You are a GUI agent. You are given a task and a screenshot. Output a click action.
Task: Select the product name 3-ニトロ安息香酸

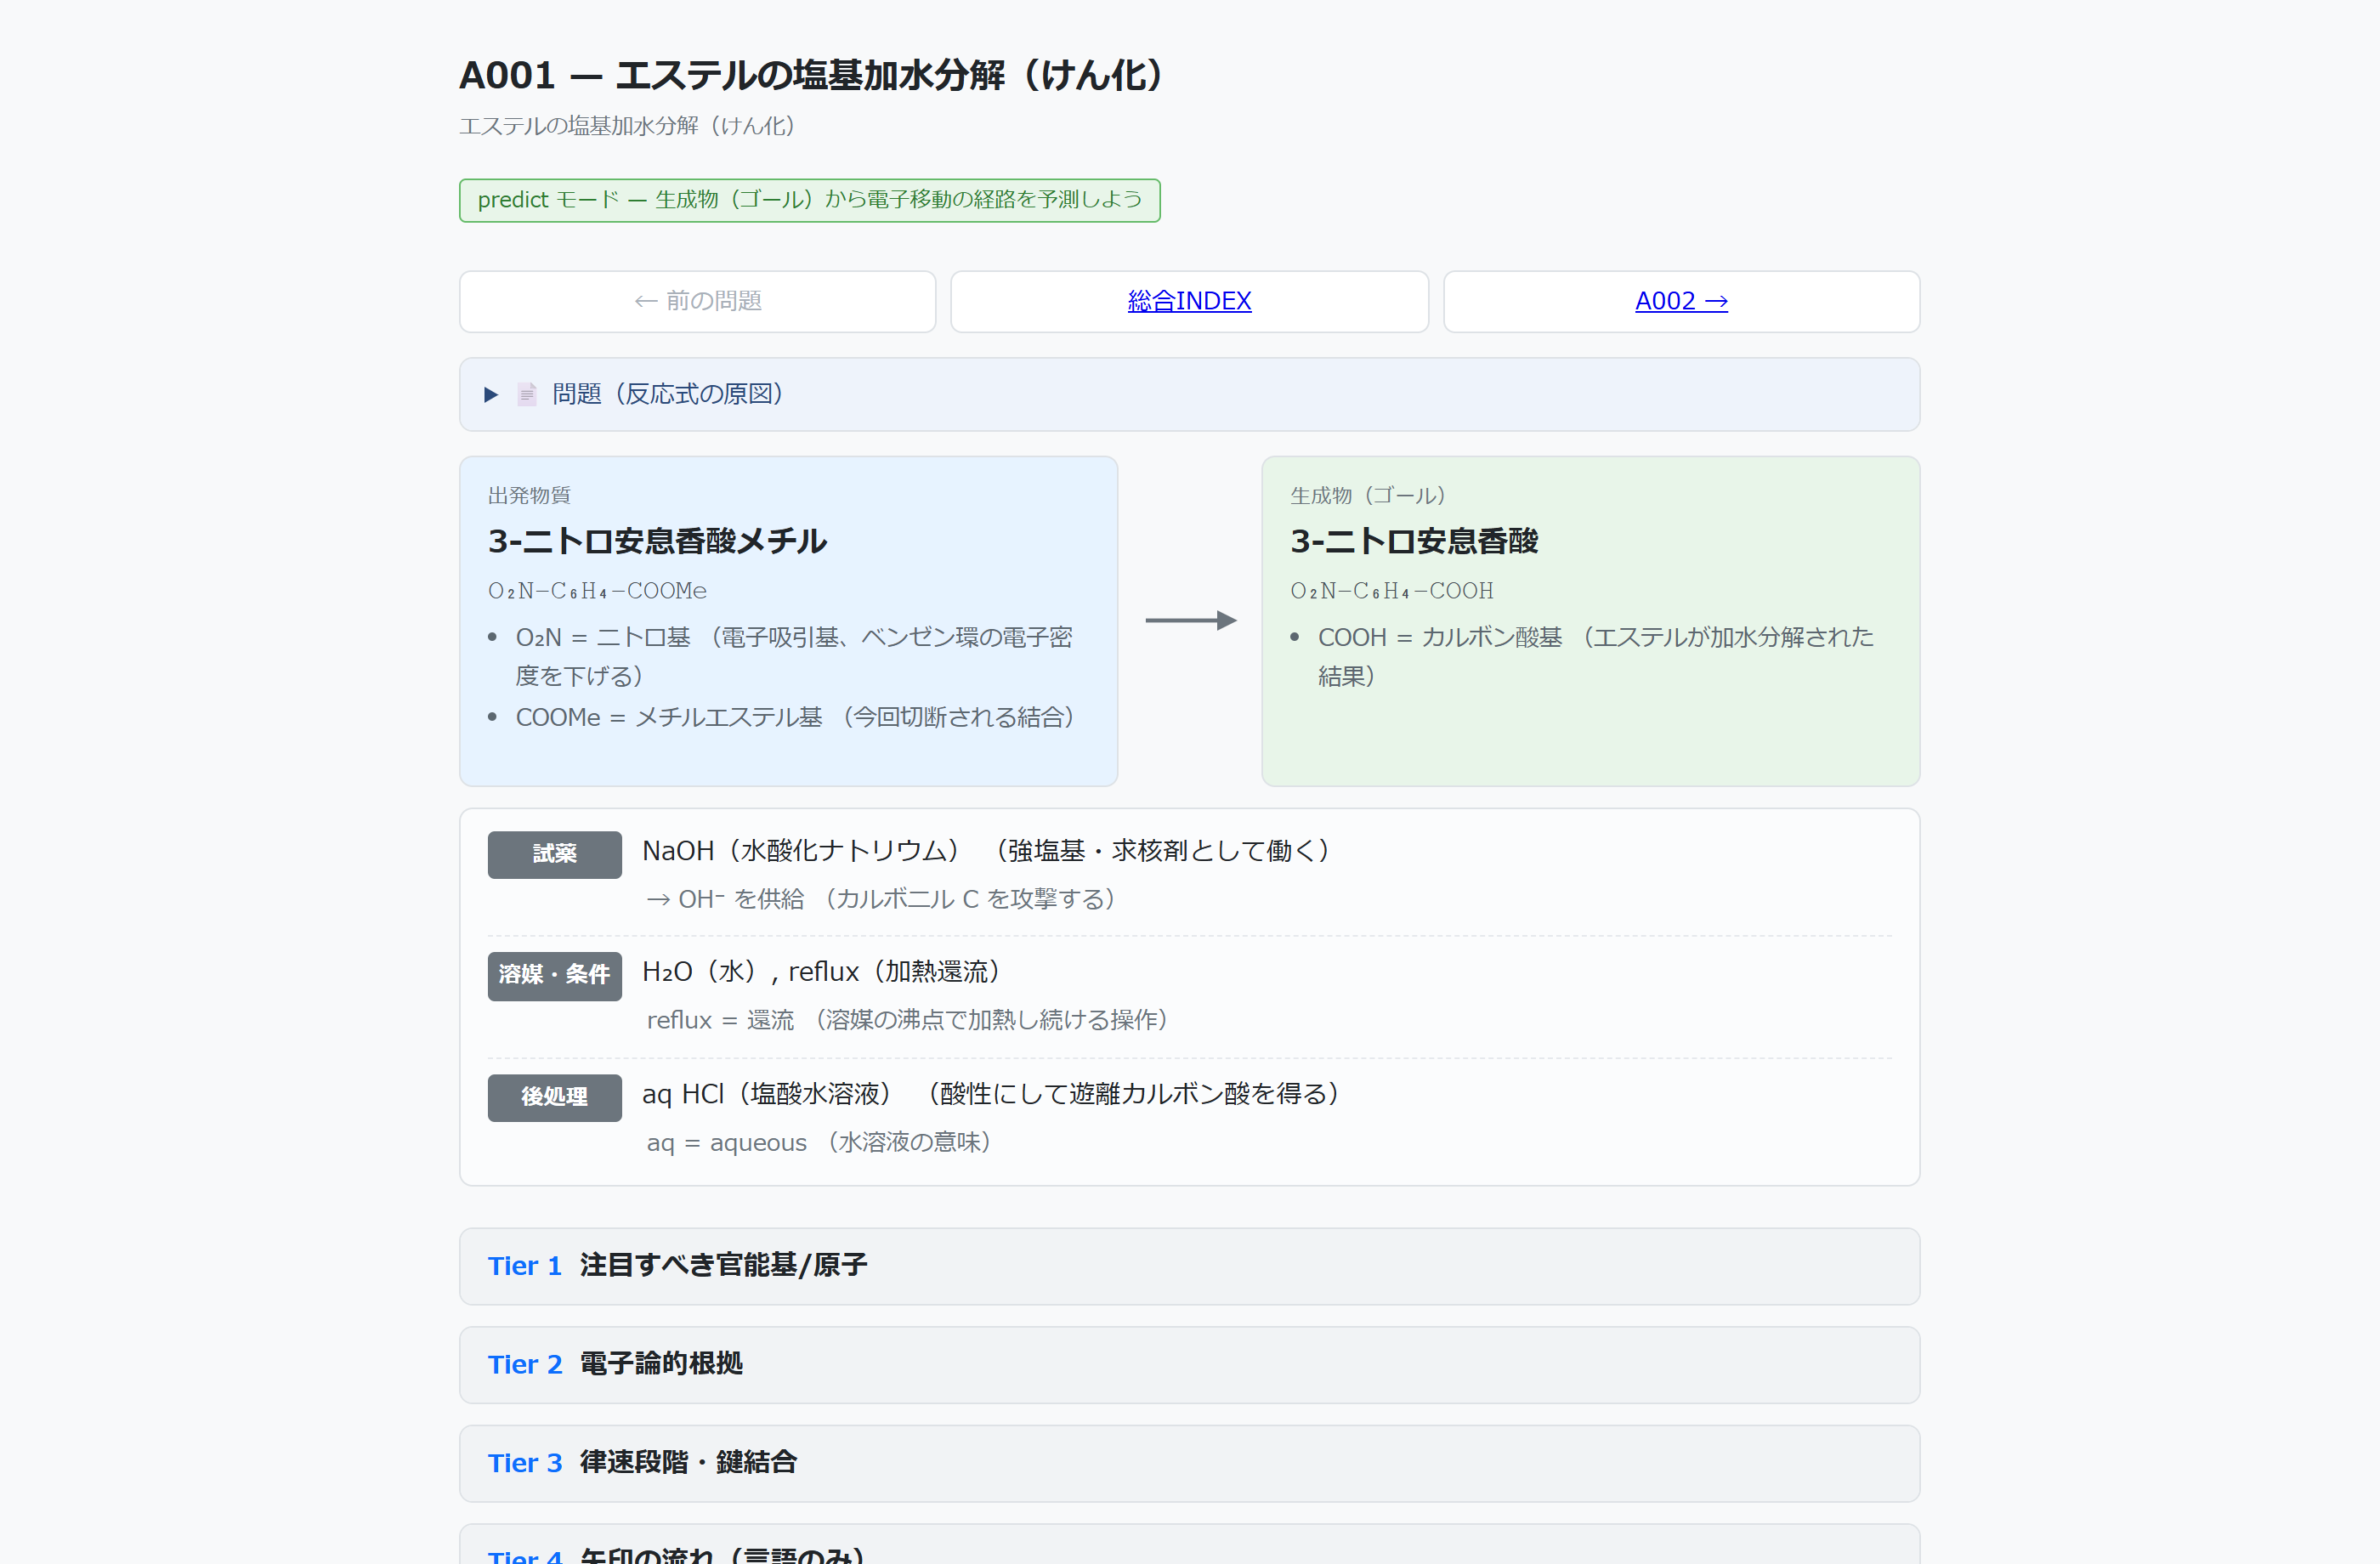pos(1414,541)
